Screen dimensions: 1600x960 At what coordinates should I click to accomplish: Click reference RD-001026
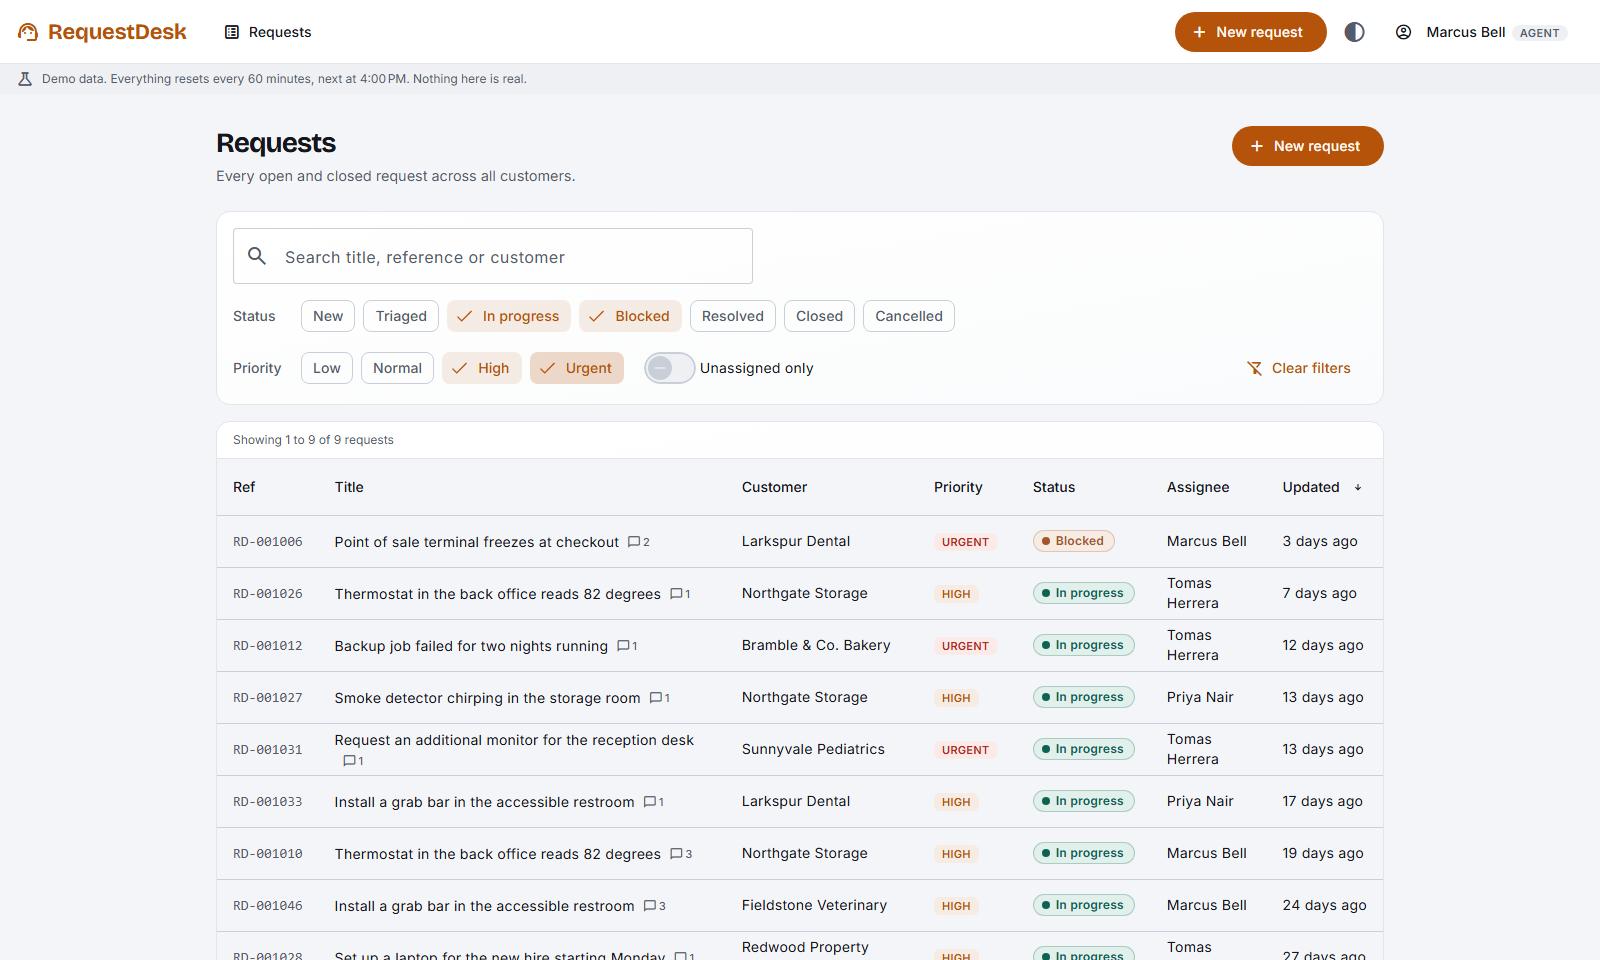[268, 594]
